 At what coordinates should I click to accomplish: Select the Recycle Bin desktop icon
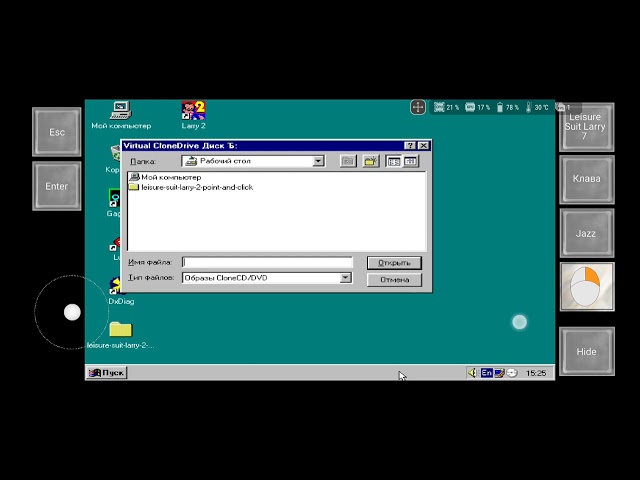(115, 157)
